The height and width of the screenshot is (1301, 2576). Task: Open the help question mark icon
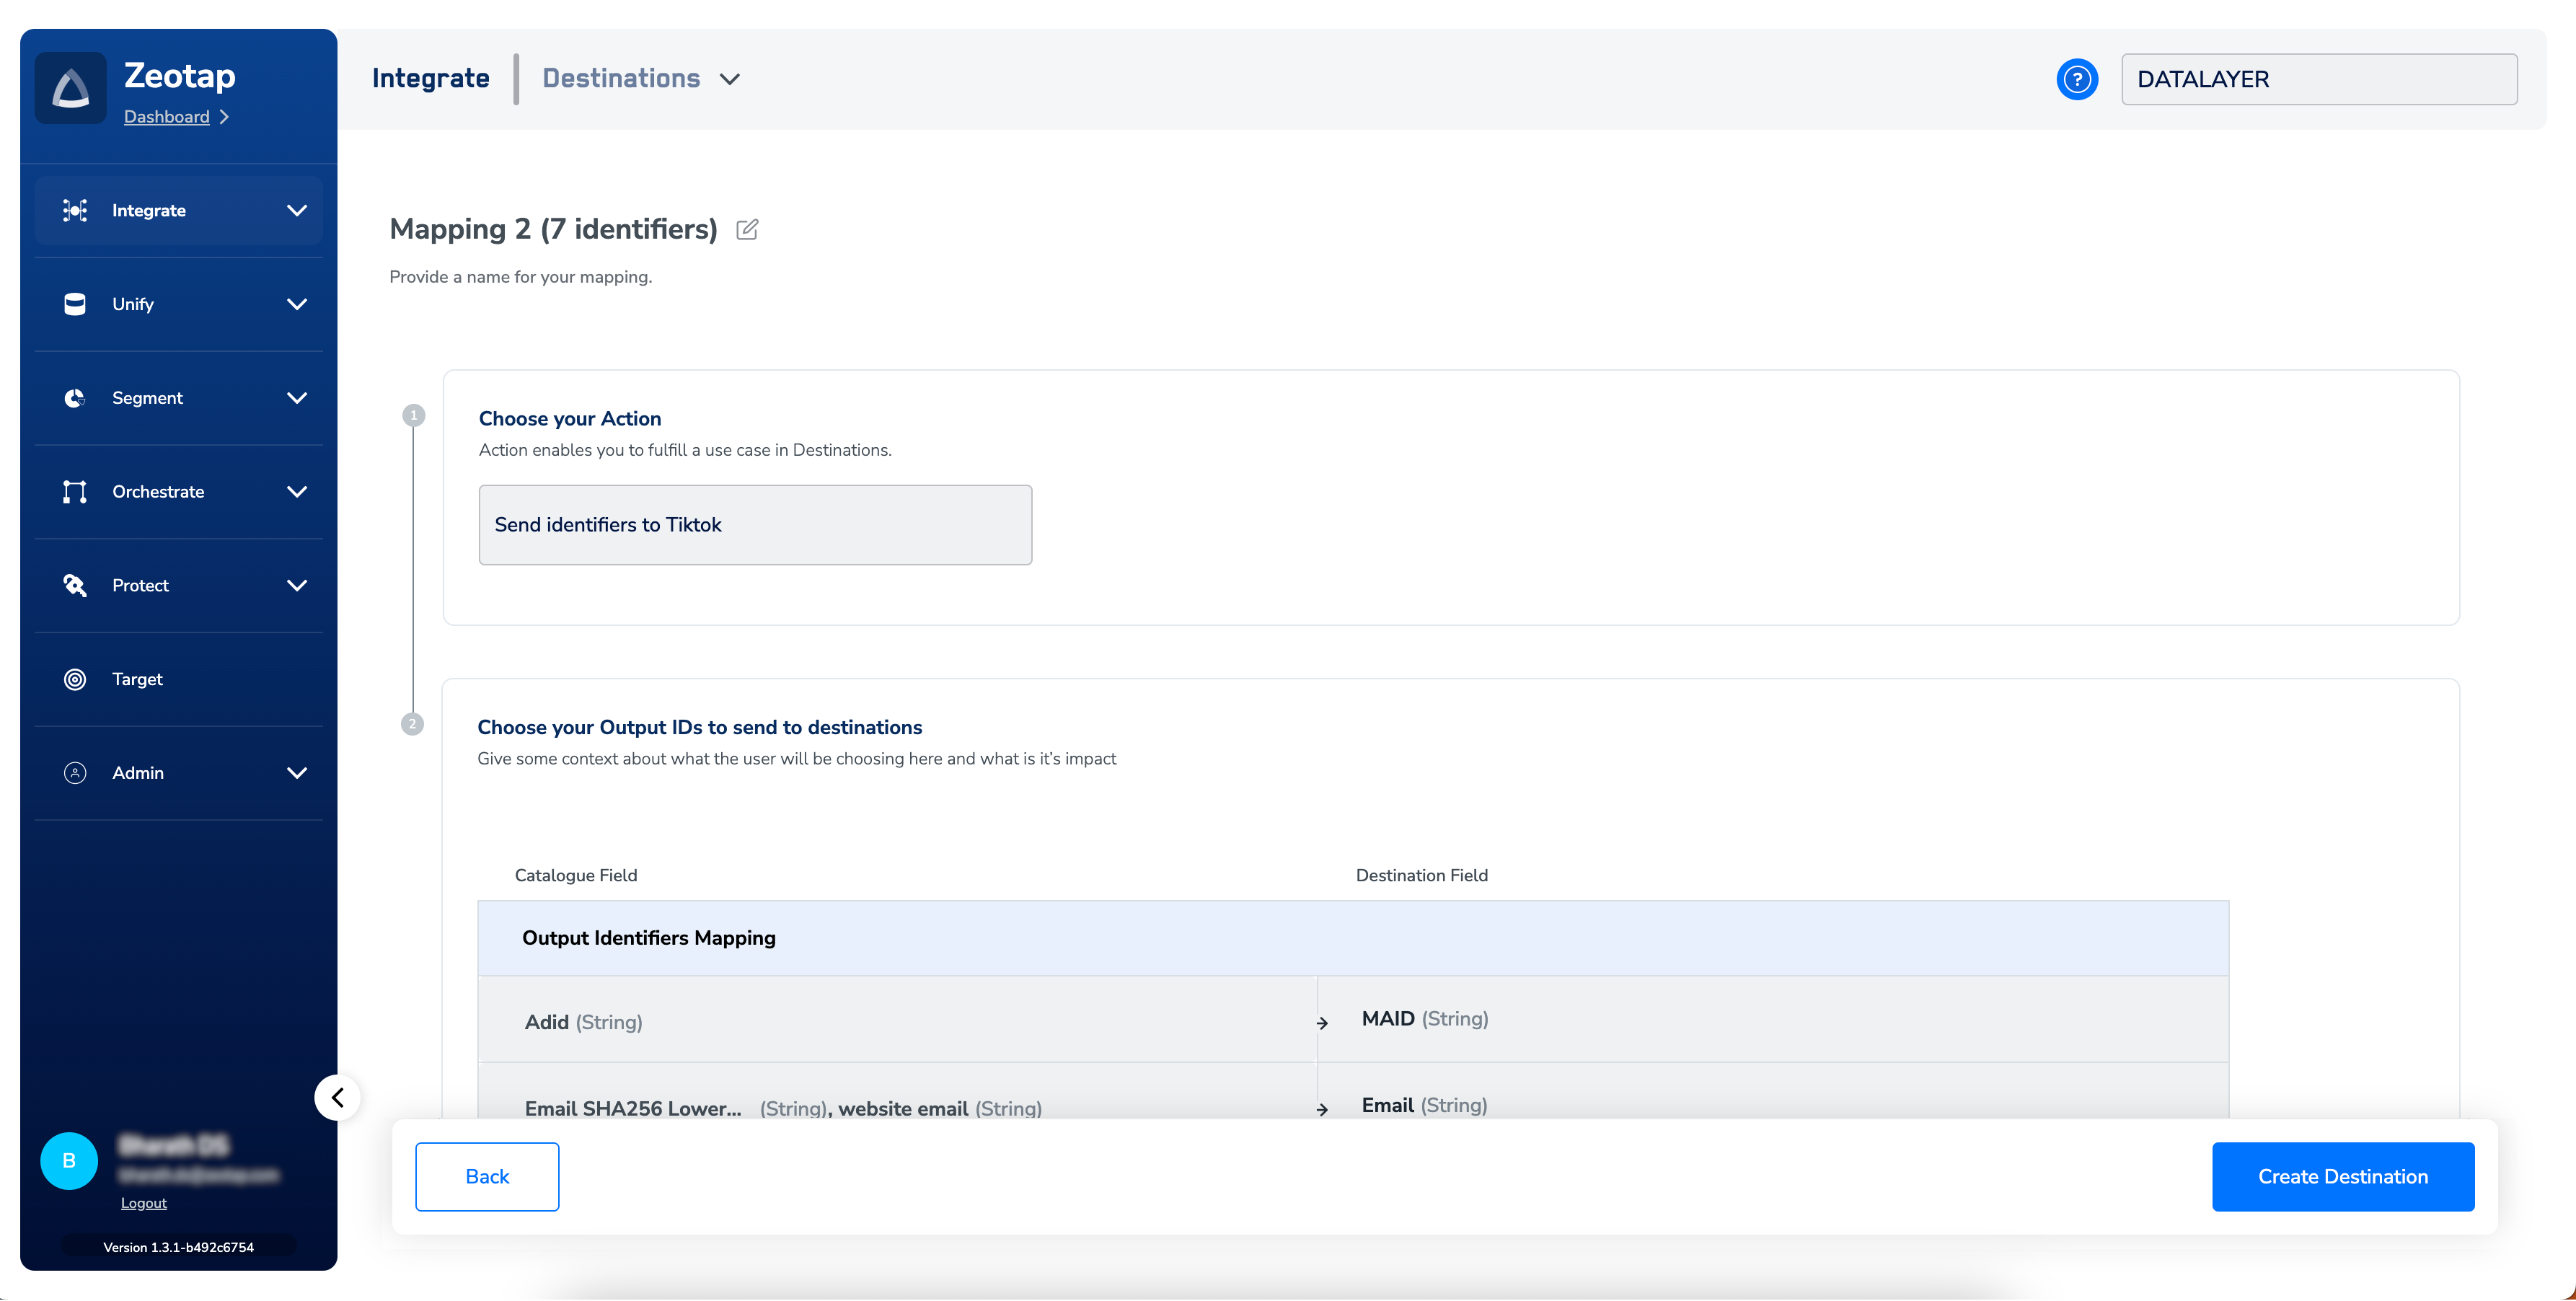click(2076, 79)
